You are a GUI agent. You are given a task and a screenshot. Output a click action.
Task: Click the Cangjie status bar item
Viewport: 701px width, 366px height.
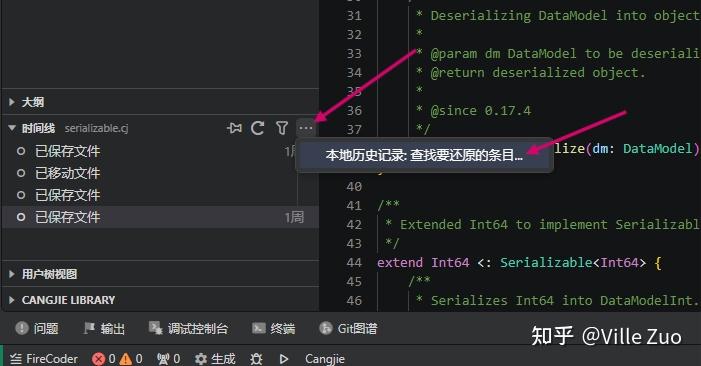(325, 358)
